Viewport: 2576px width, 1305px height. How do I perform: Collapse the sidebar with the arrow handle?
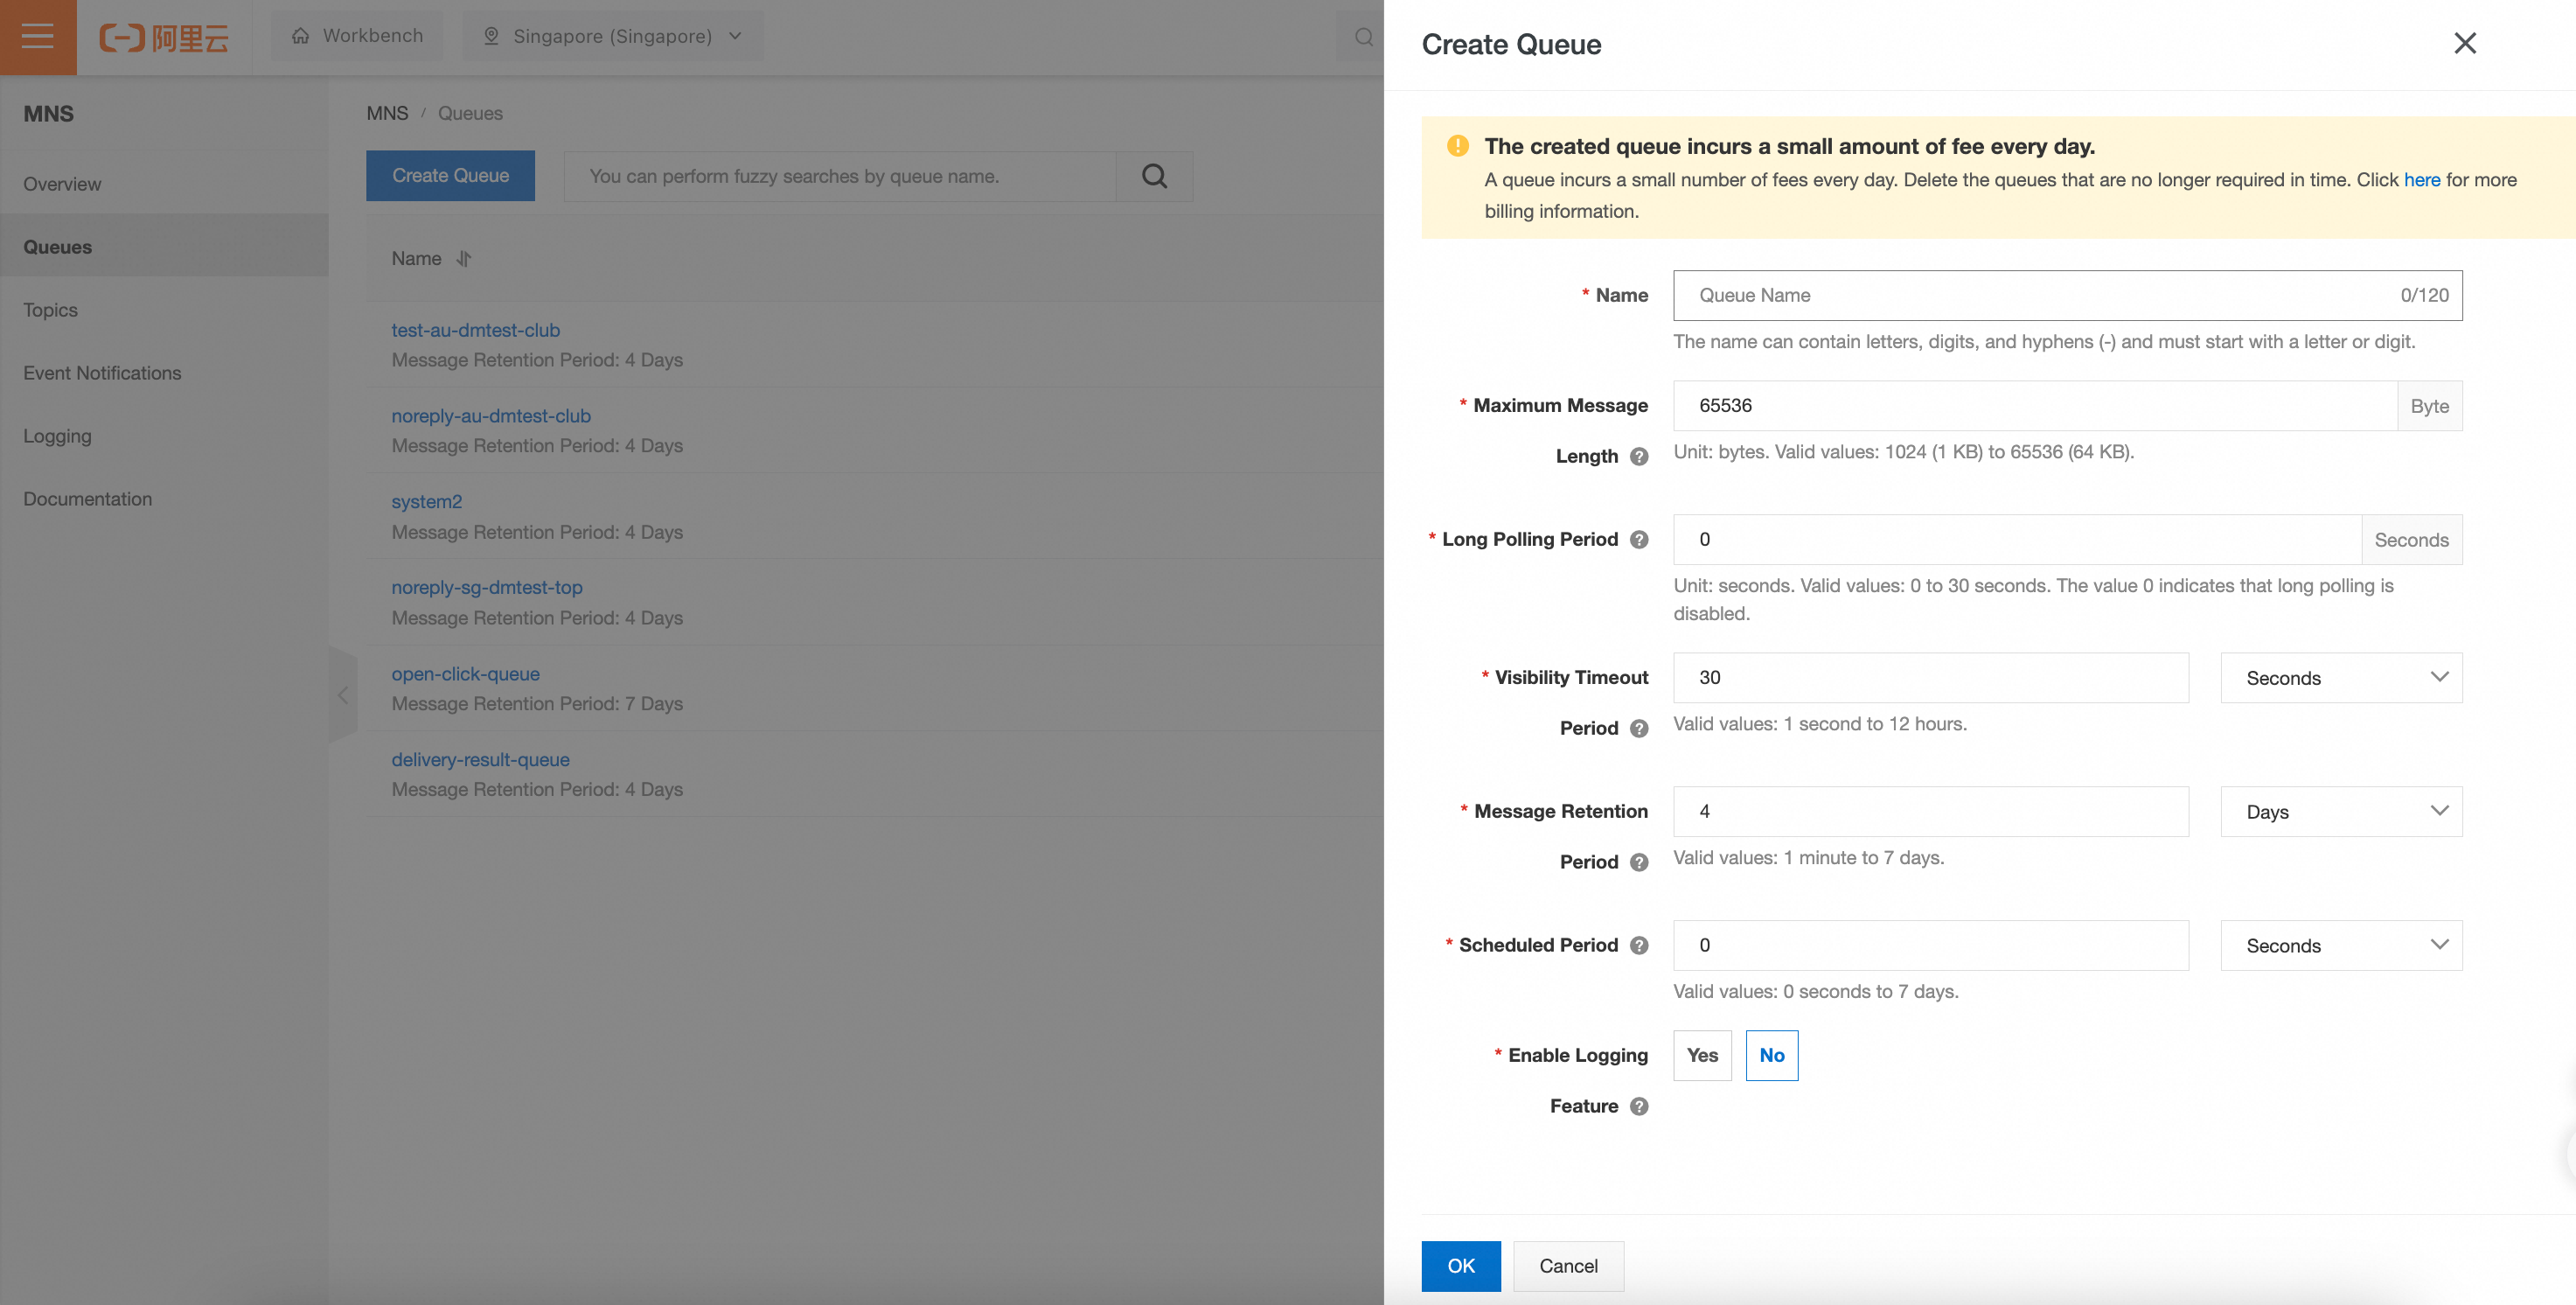coord(343,695)
